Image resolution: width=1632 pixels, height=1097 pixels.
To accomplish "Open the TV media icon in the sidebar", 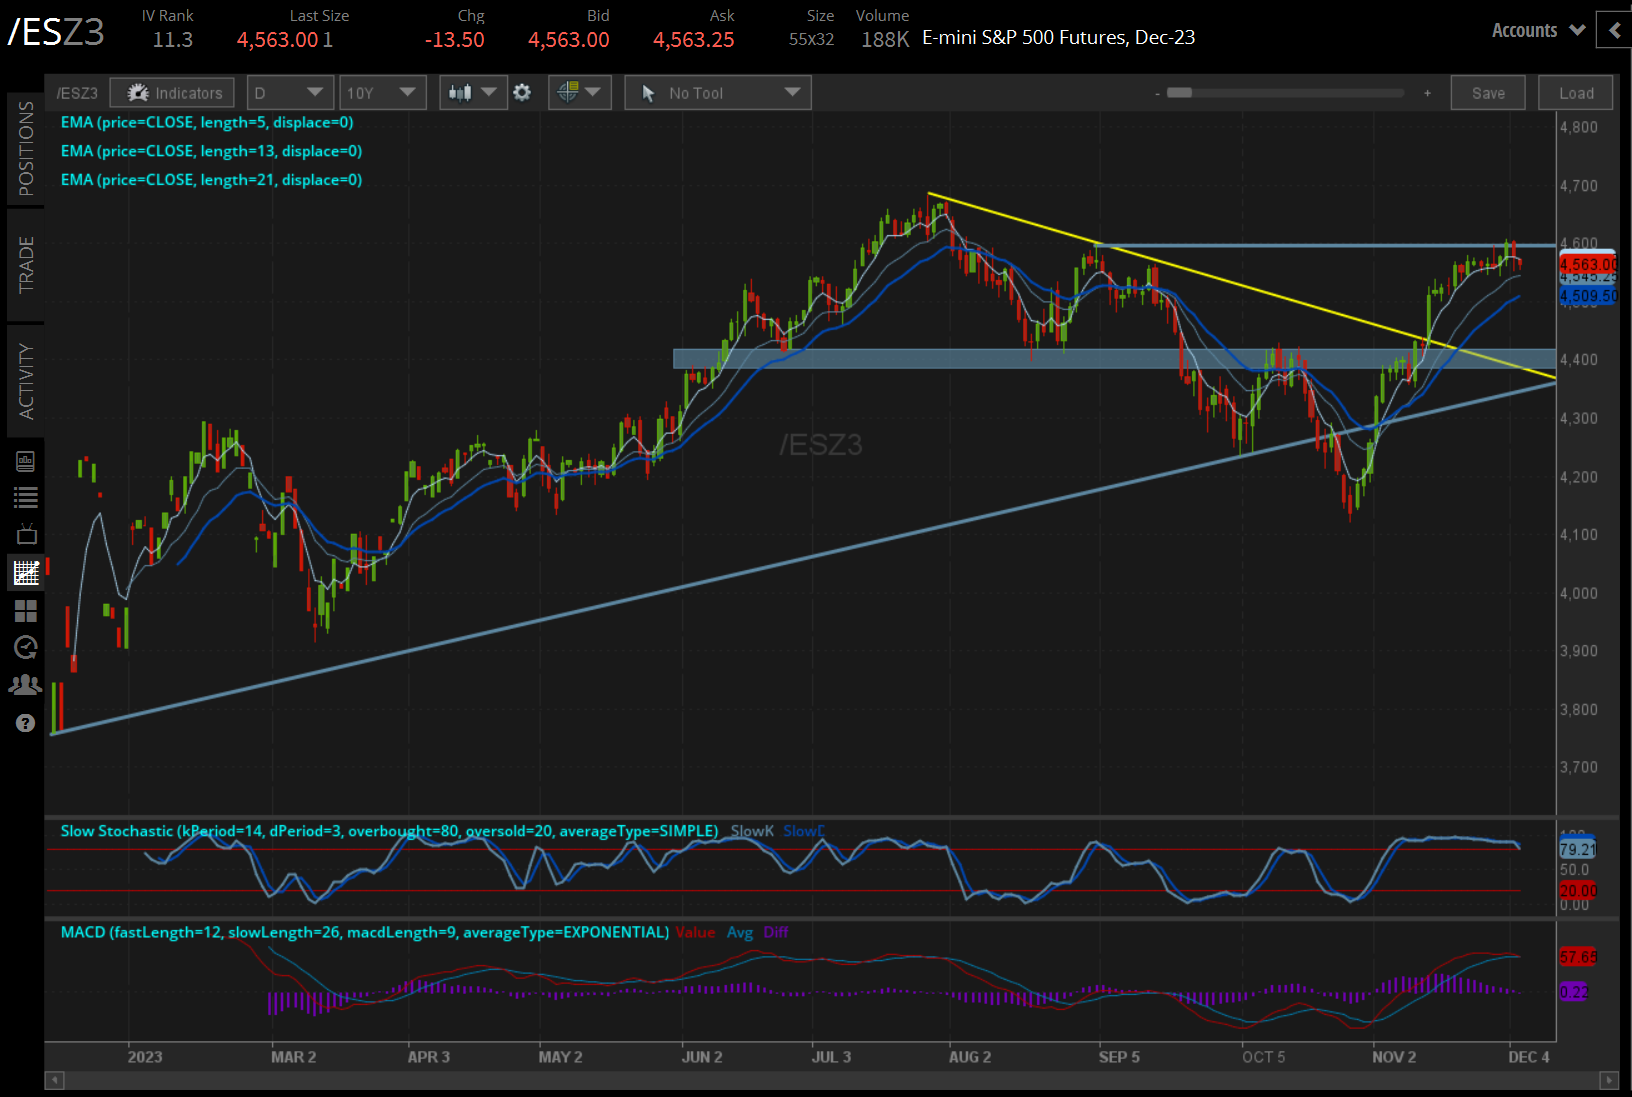I will tap(26, 533).
